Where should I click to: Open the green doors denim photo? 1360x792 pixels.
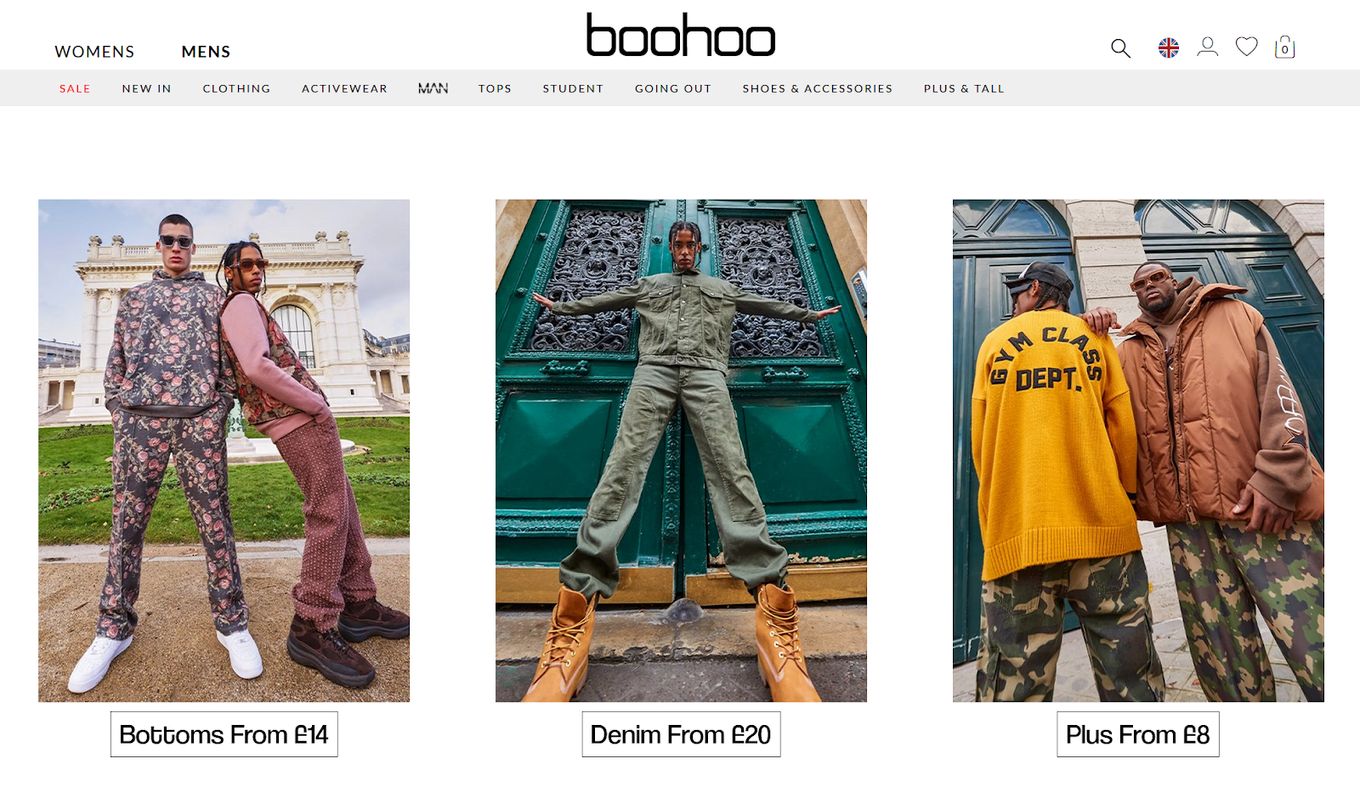pos(681,451)
